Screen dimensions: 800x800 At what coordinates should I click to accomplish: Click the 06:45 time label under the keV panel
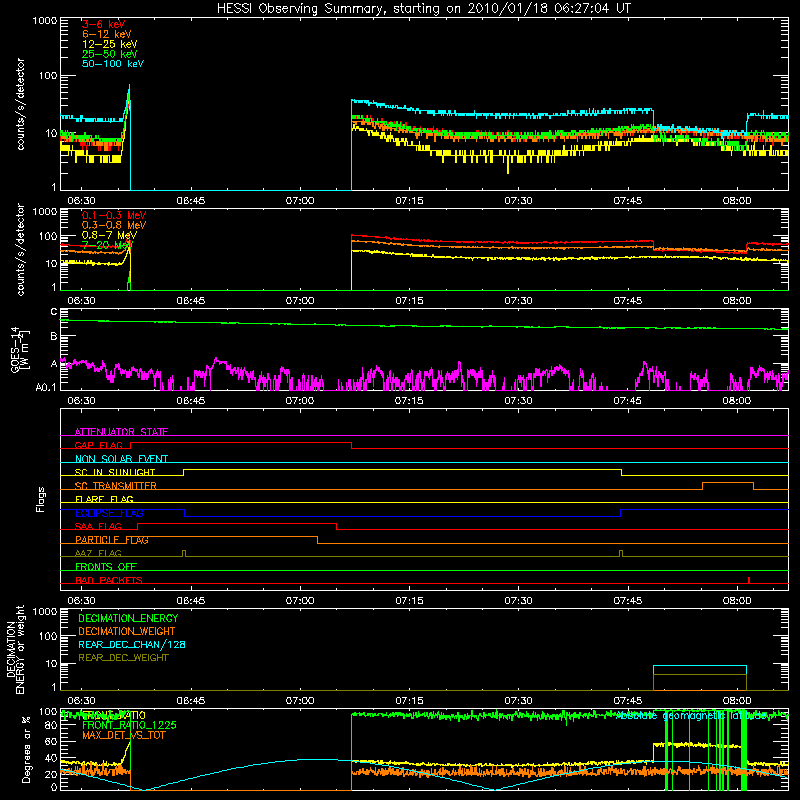(x=191, y=201)
